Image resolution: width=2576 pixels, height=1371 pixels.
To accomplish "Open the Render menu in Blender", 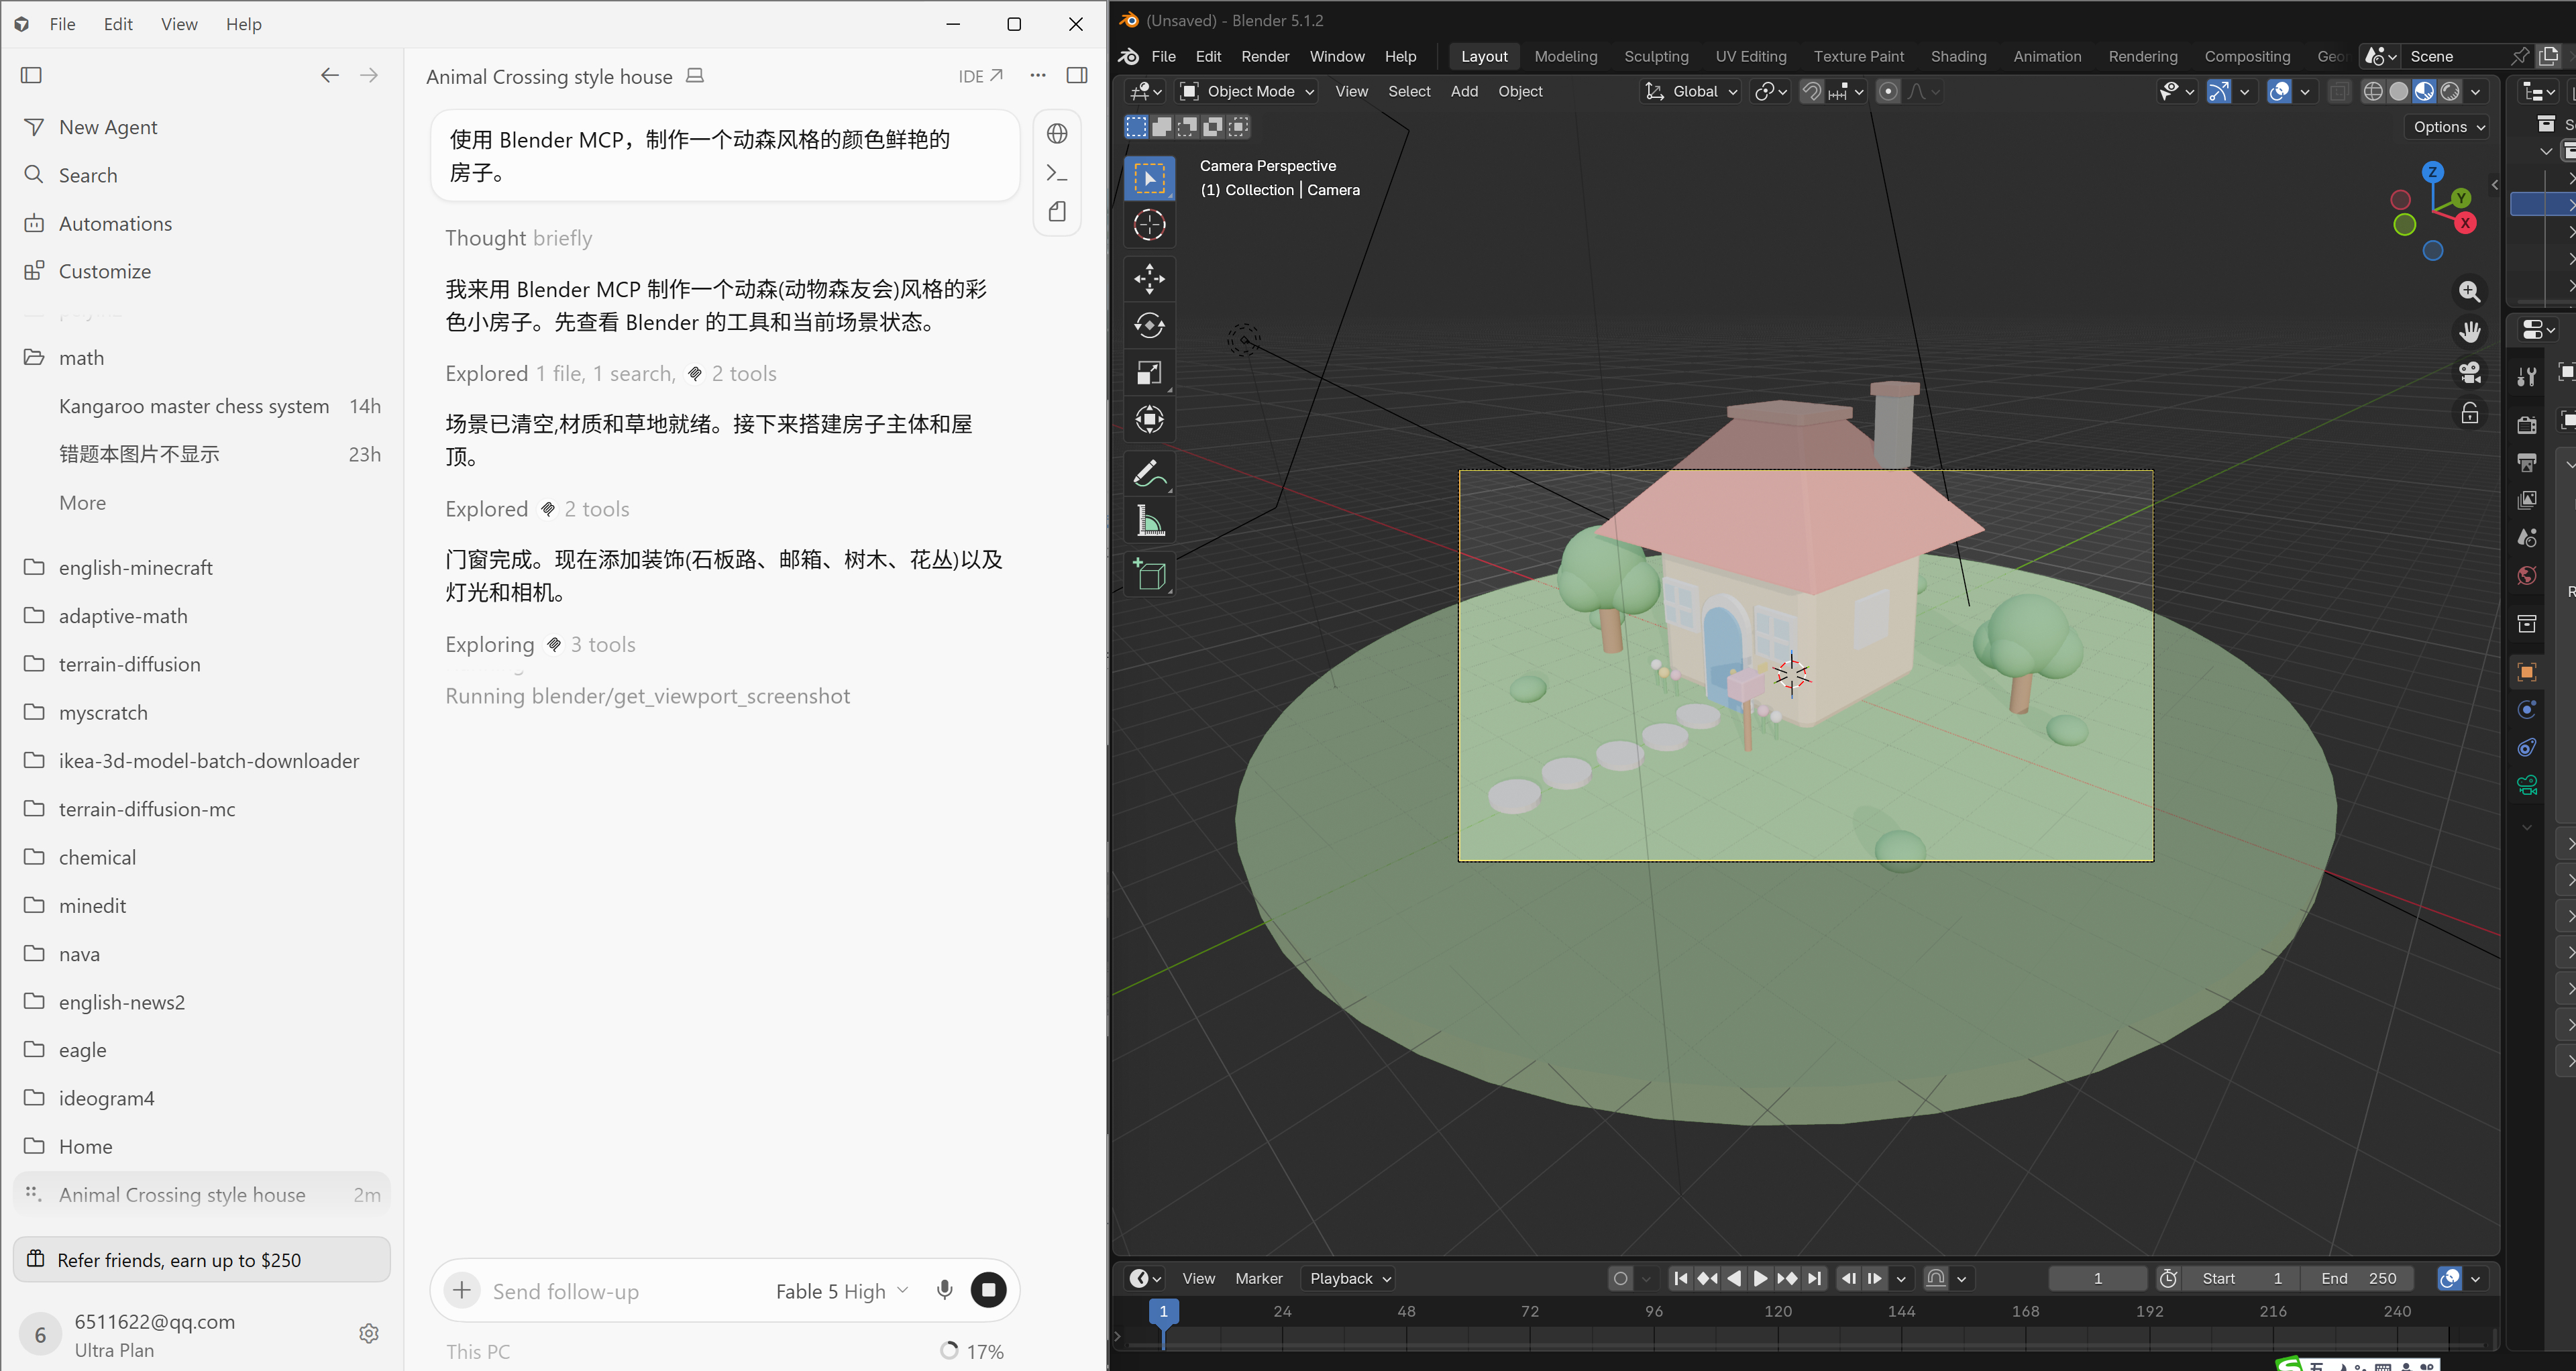I will tap(1265, 56).
